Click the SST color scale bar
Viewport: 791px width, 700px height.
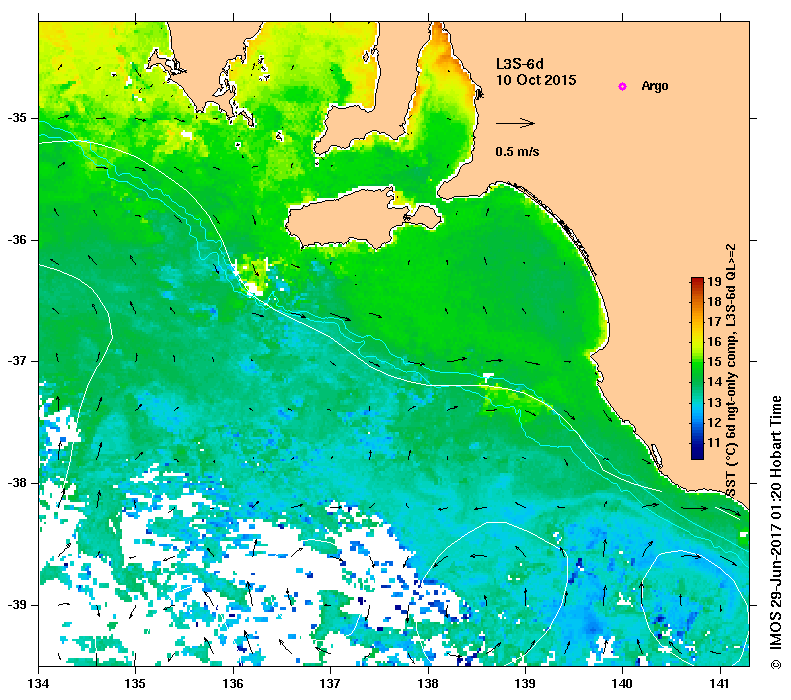click(x=697, y=368)
